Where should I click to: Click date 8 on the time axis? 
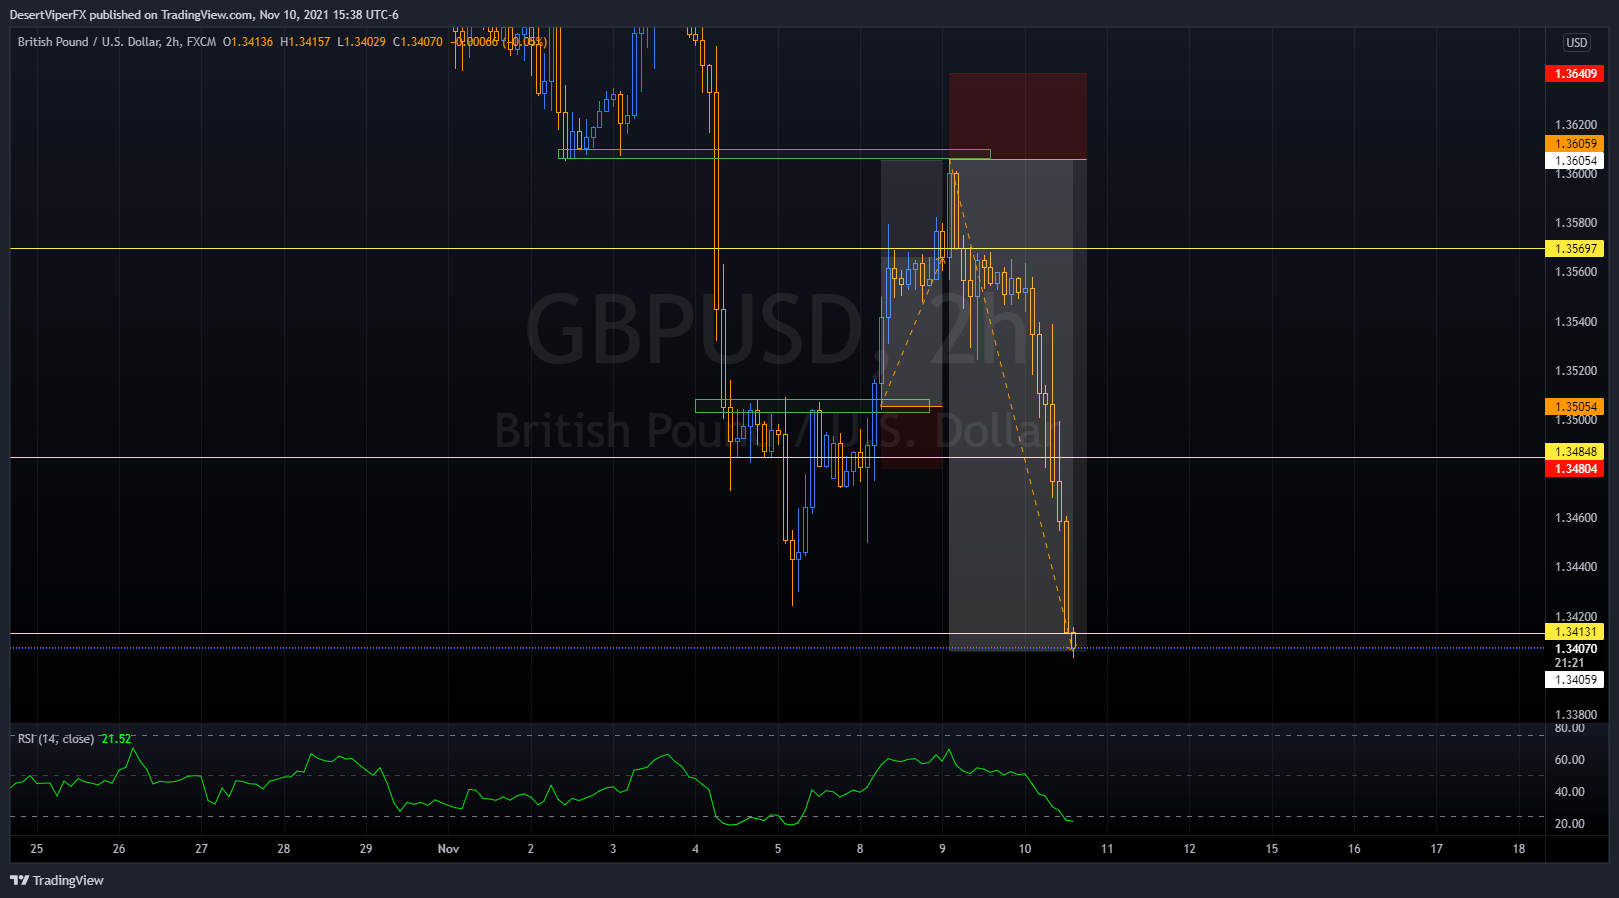tap(860, 849)
